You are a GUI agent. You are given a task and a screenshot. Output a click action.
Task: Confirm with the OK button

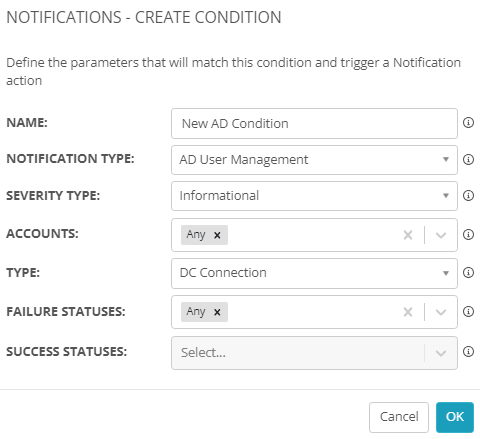click(x=455, y=417)
